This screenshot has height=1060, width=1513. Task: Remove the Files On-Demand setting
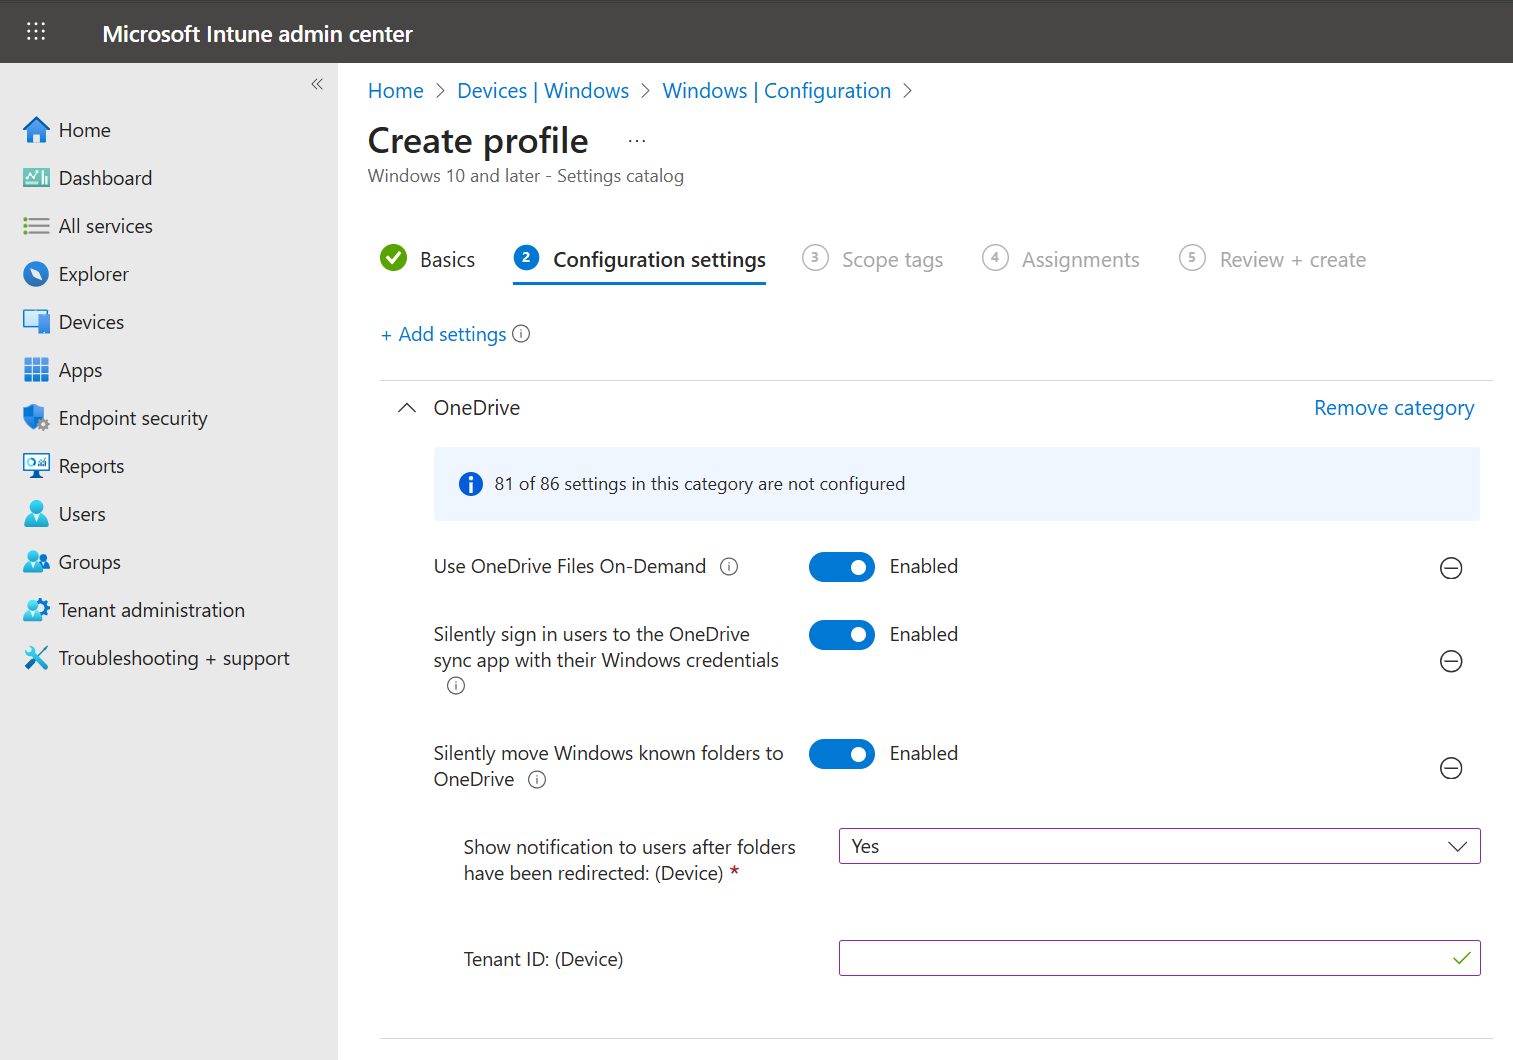tap(1450, 568)
